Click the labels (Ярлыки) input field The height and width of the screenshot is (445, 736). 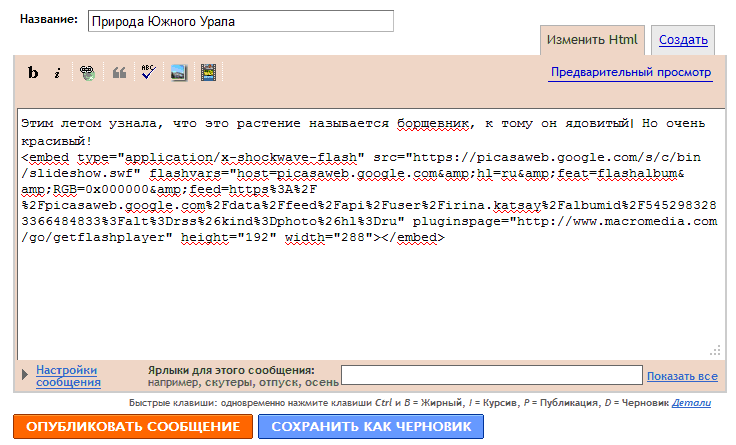point(491,375)
